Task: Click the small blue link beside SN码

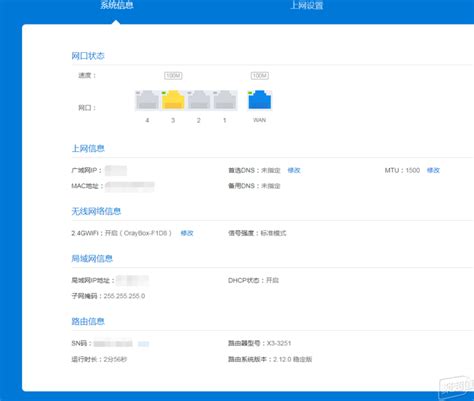Action: click(x=143, y=344)
